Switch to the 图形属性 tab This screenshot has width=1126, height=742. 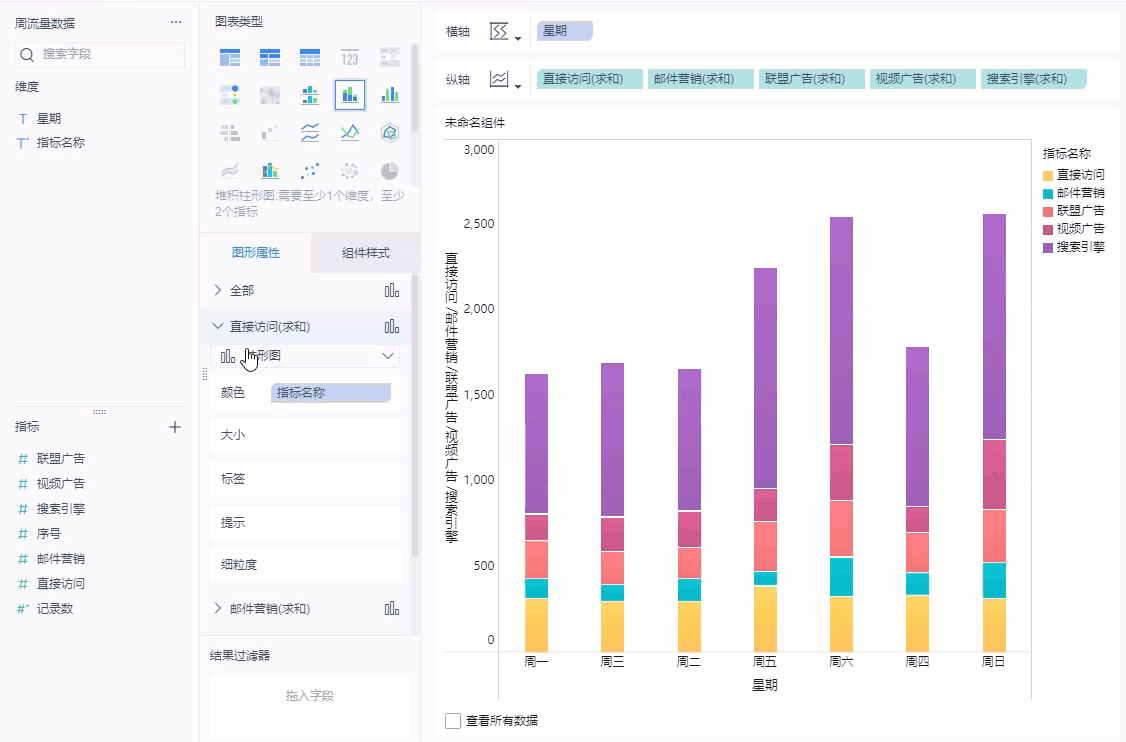coord(256,253)
